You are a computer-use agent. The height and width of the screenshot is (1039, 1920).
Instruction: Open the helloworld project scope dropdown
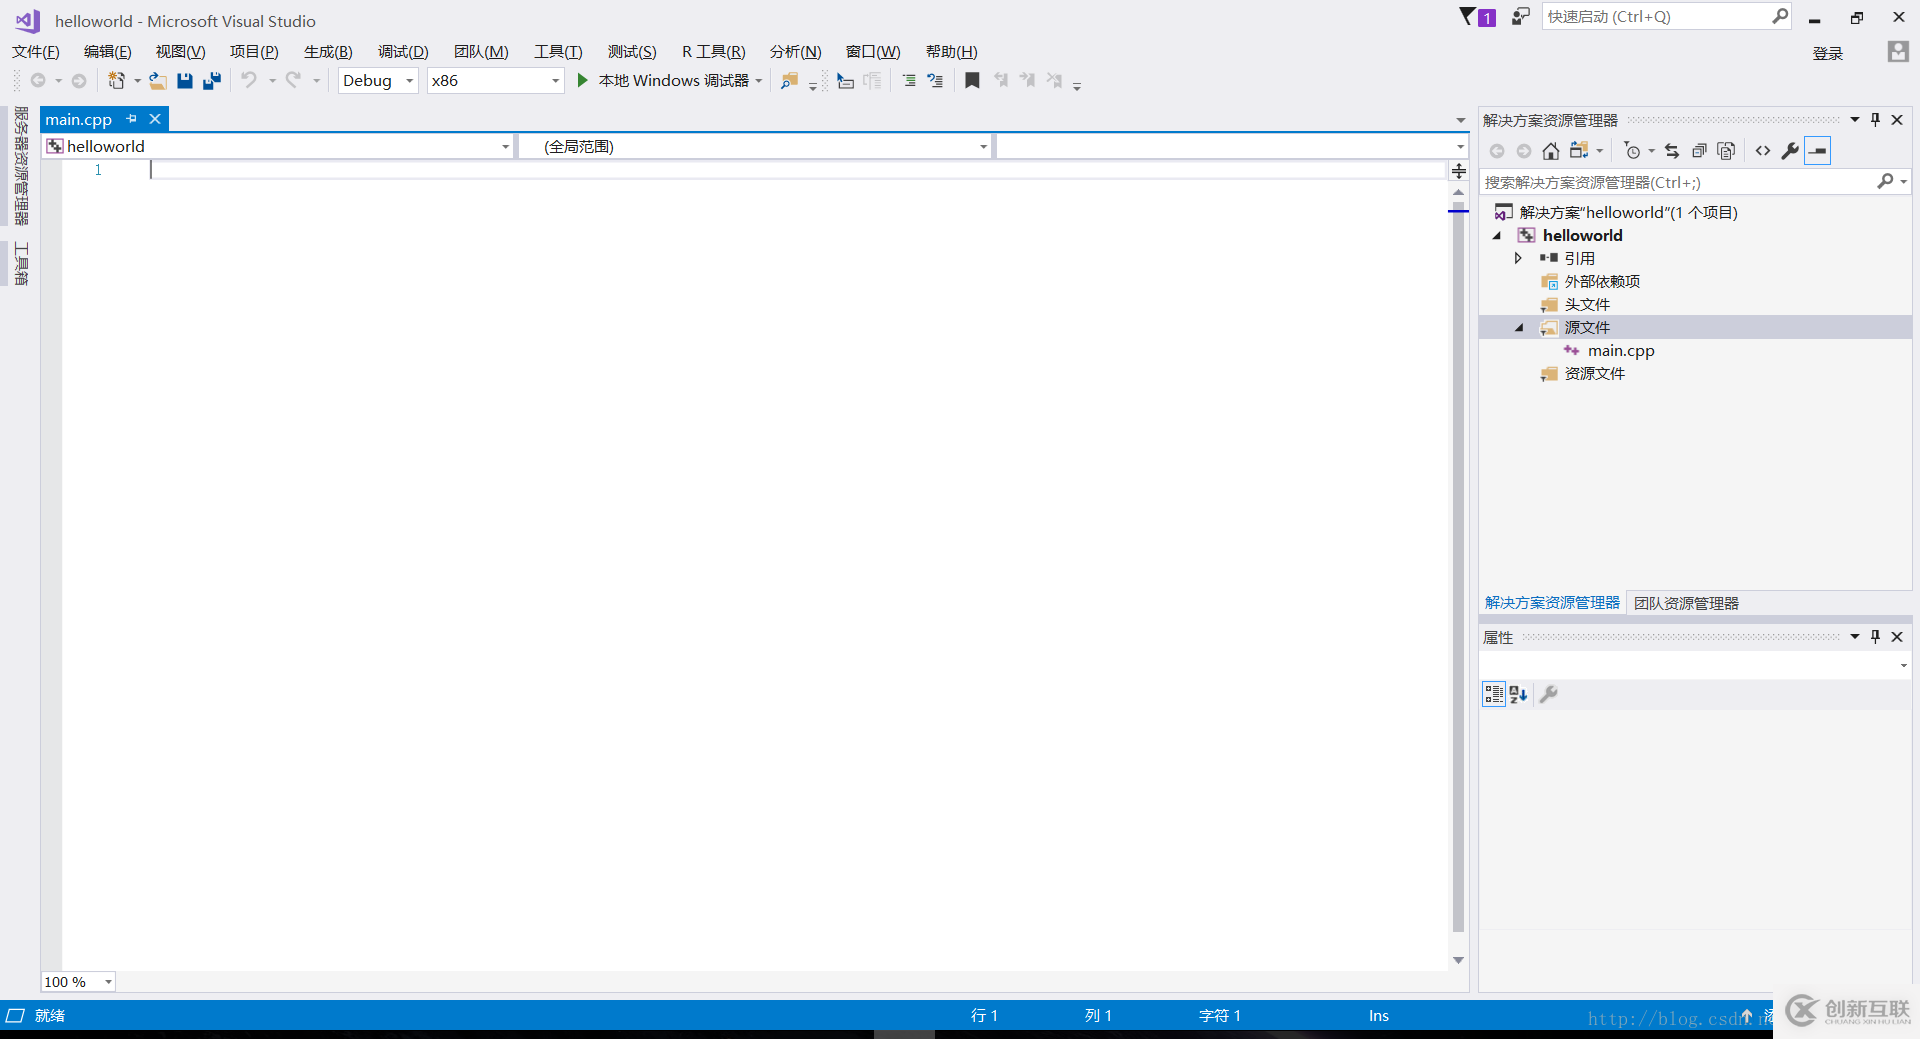(505, 147)
